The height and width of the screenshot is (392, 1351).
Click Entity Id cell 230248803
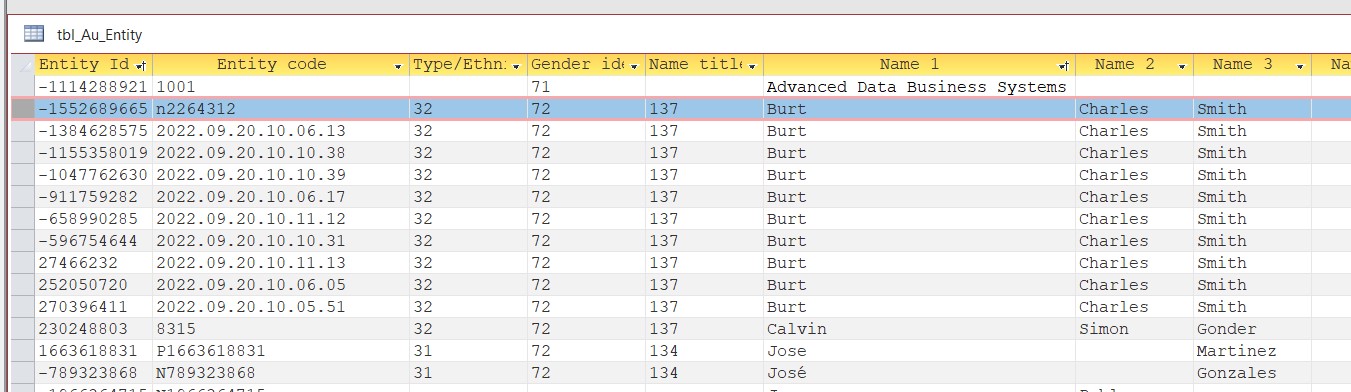93,329
